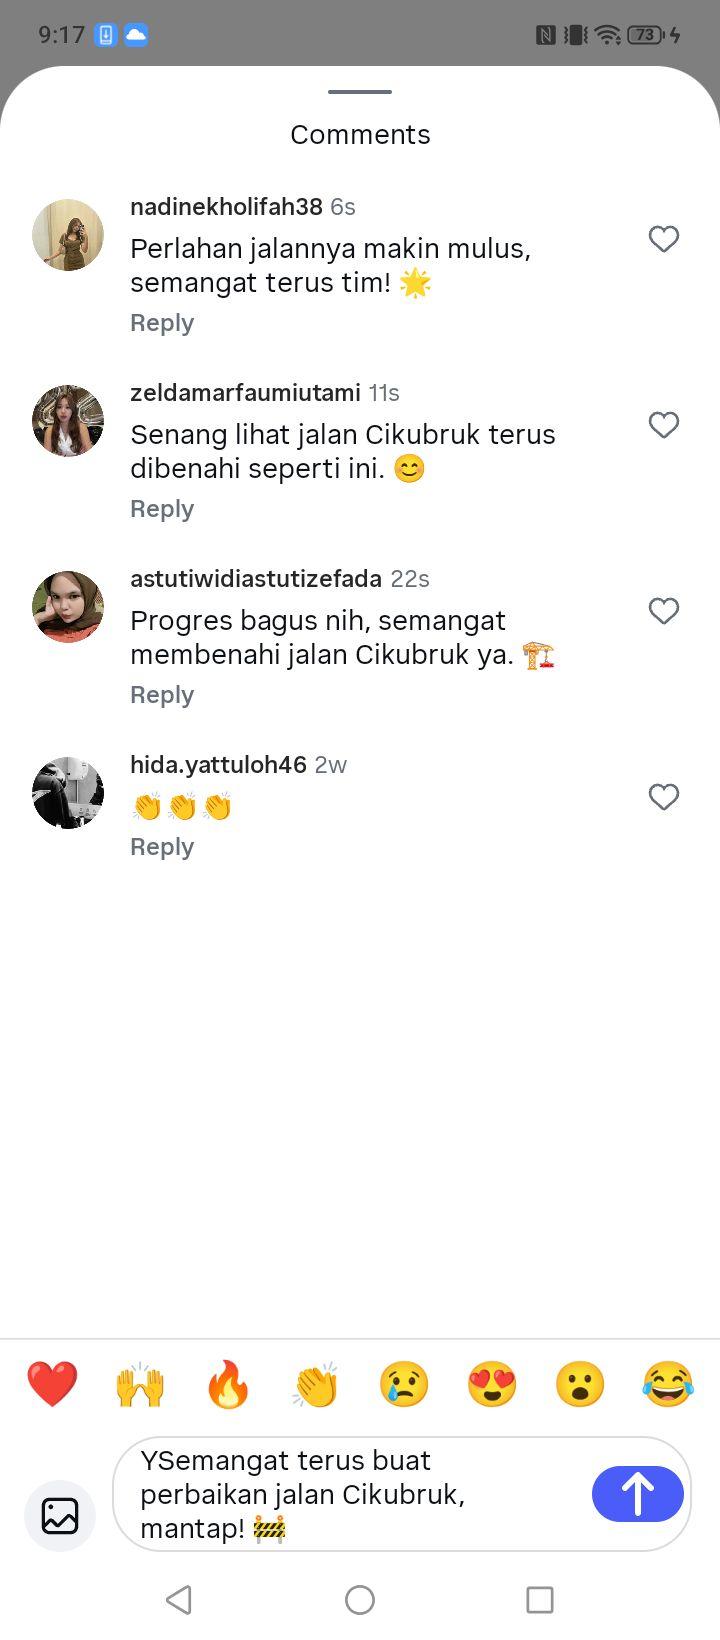The image size is (720, 1640).
Task: Reply to nadinekholifah38's comment
Action: click(x=162, y=323)
